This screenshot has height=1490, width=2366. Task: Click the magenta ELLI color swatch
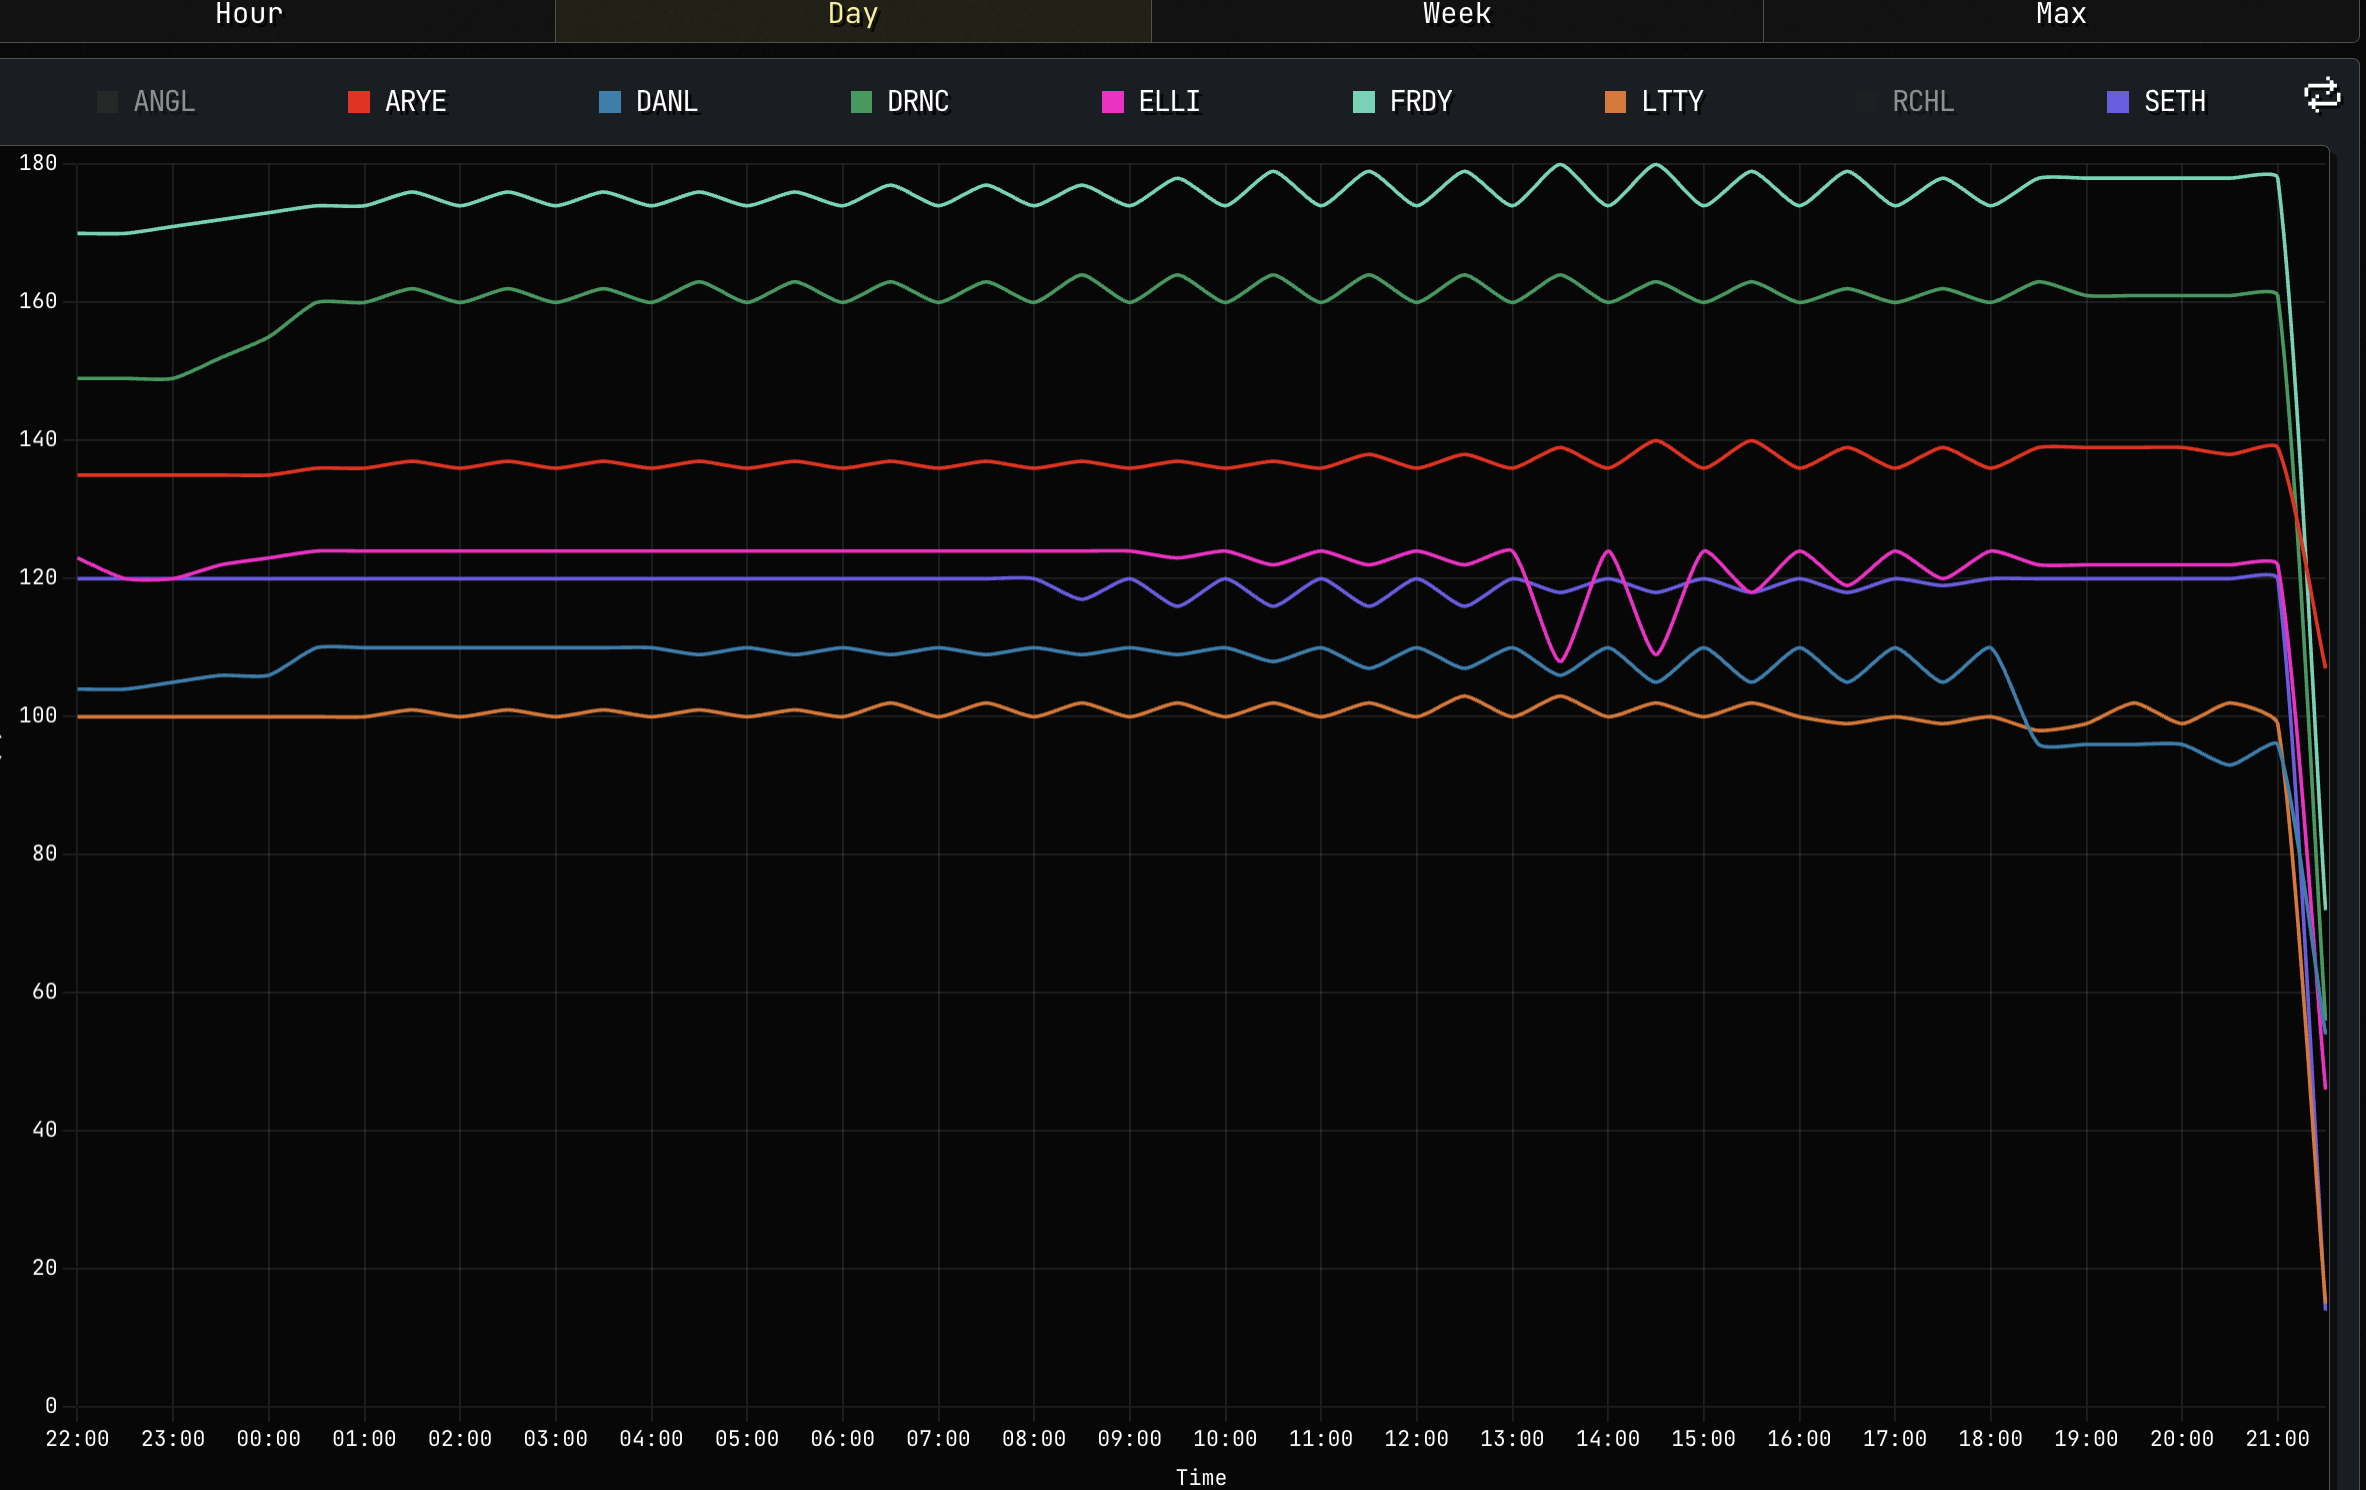[1112, 102]
